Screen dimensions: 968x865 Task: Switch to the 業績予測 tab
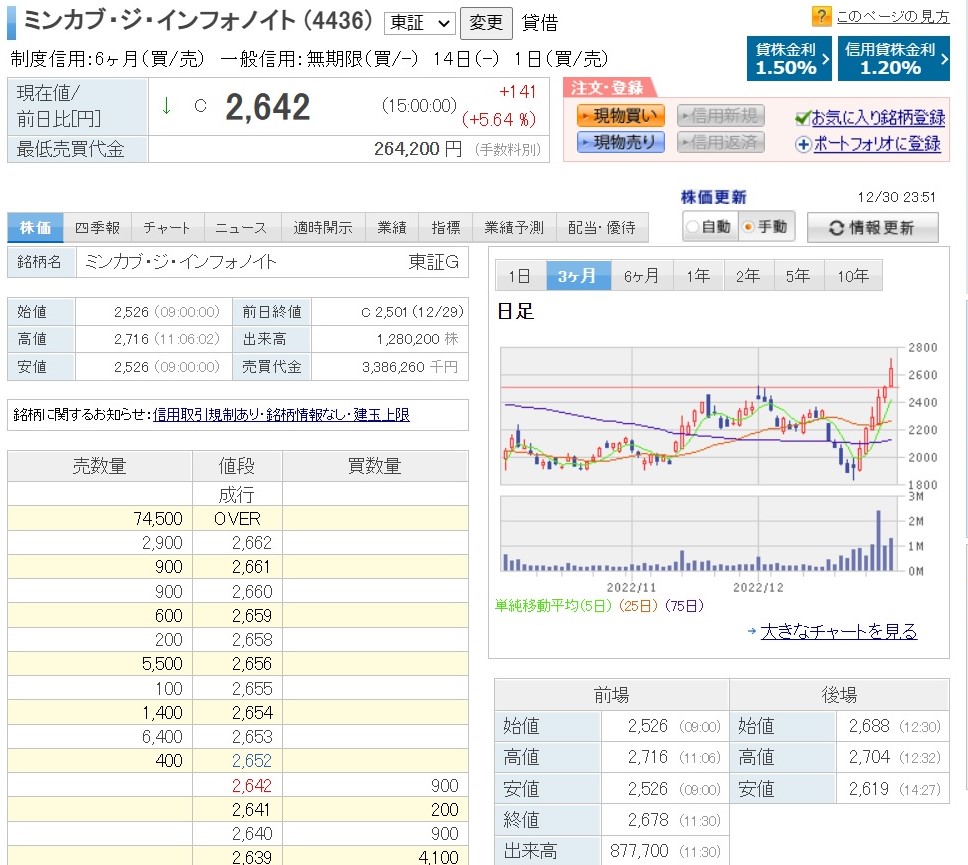click(514, 228)
